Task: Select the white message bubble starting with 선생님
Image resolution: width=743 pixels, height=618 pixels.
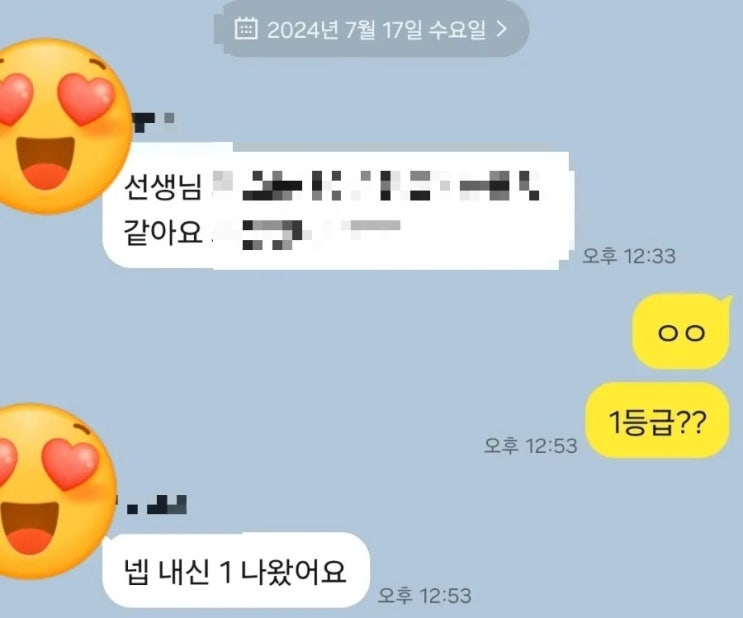Action: tap(337, 209)
